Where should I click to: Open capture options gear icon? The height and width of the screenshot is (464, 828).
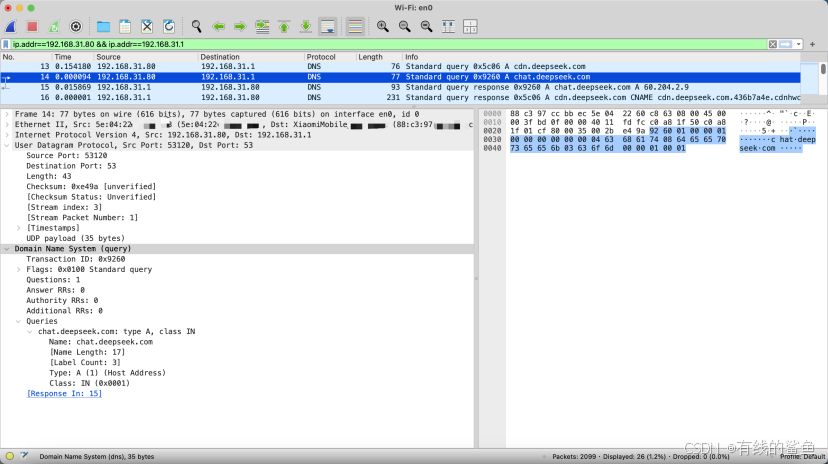[76, 26]
